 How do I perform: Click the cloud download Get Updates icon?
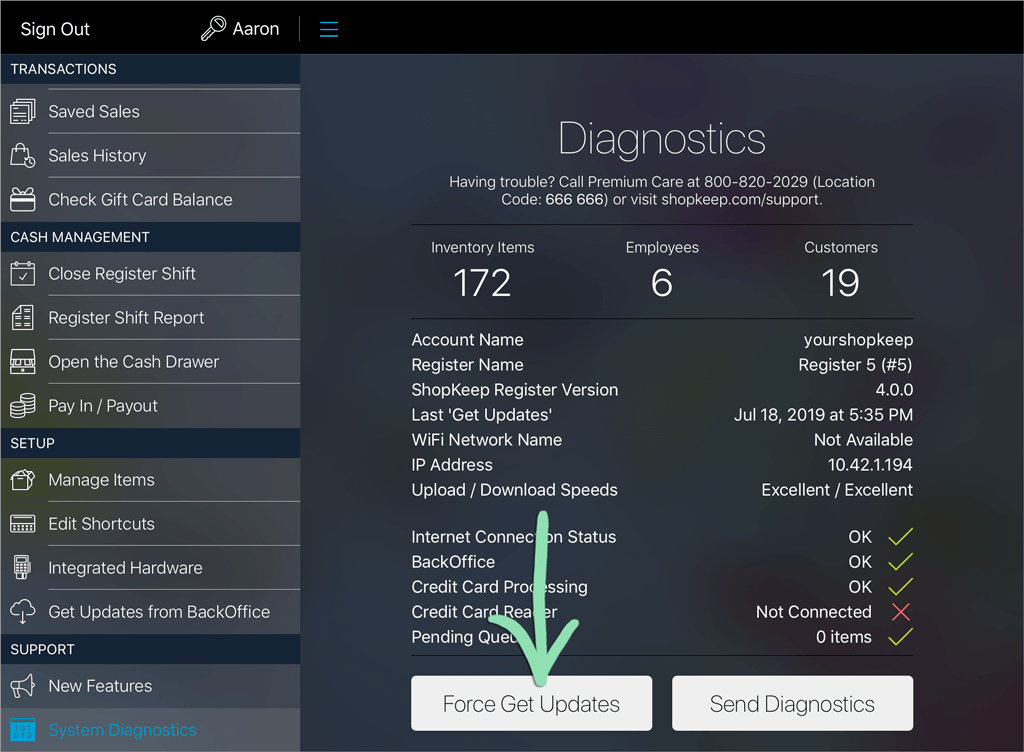click(x=23, y=612)
